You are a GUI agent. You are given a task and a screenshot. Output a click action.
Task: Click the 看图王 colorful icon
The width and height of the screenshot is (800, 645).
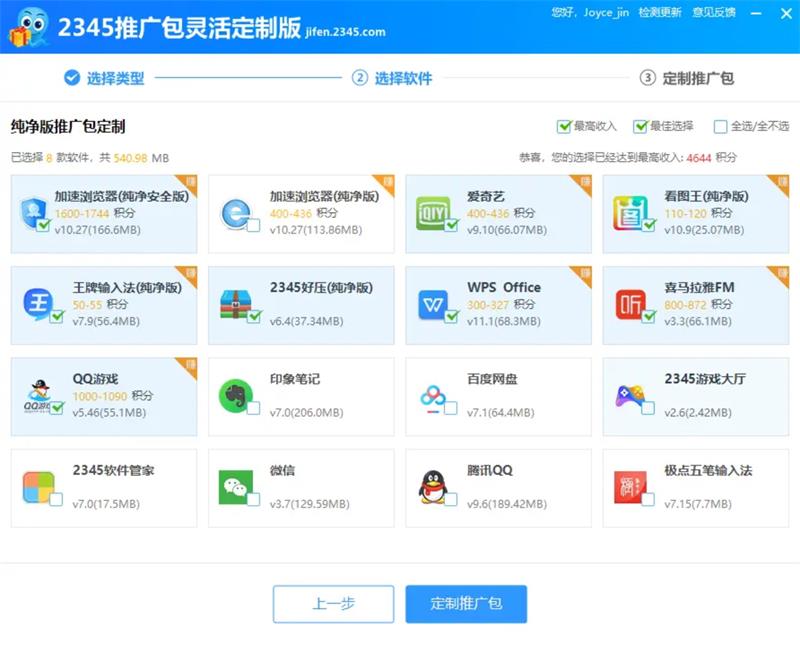coord(631,213)
